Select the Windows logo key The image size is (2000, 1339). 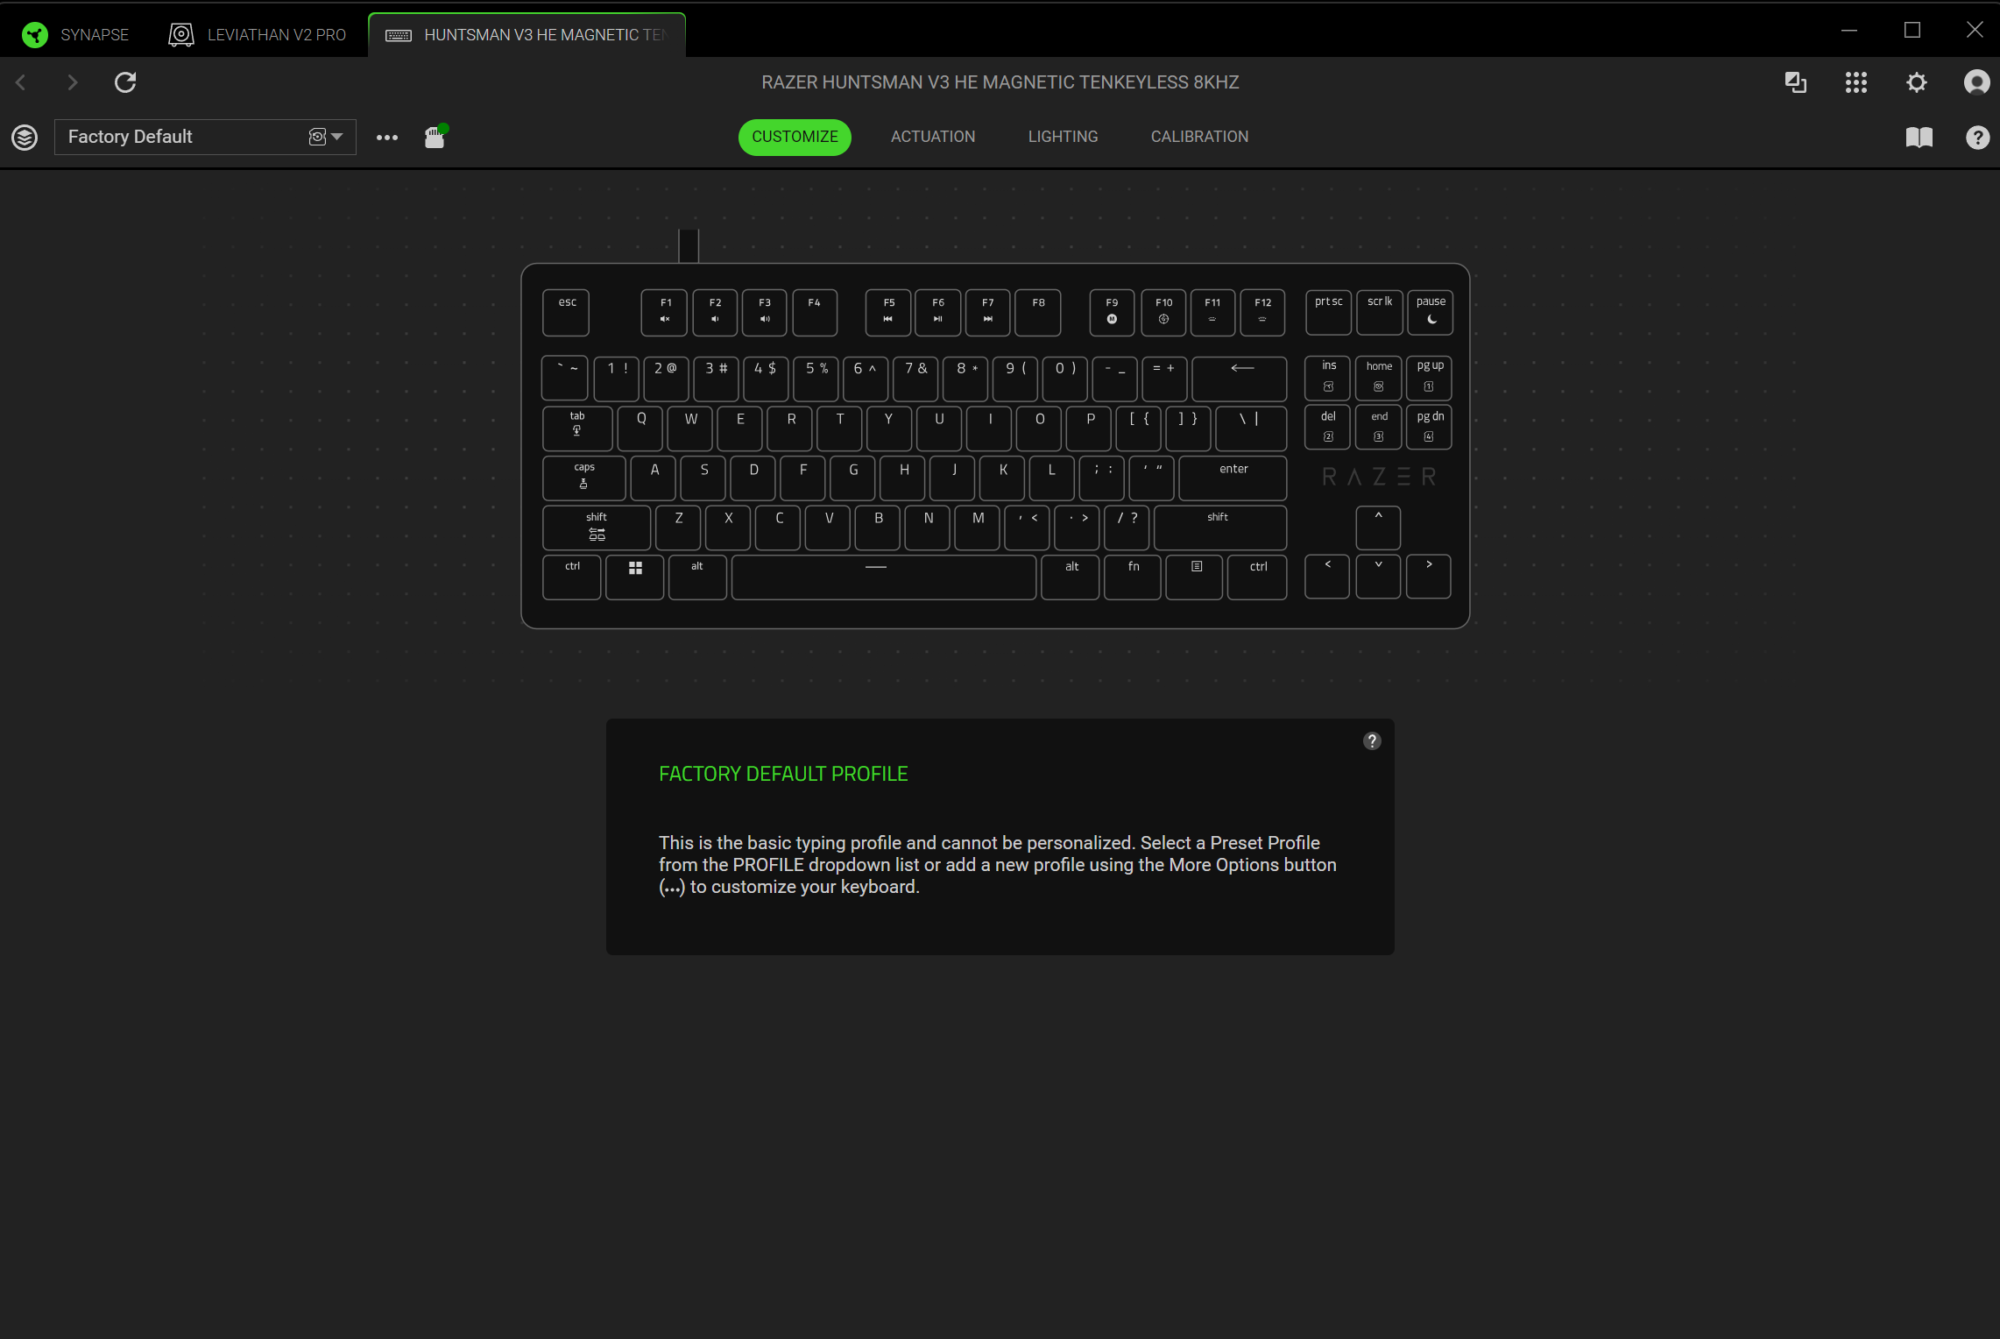coord(635,577)
